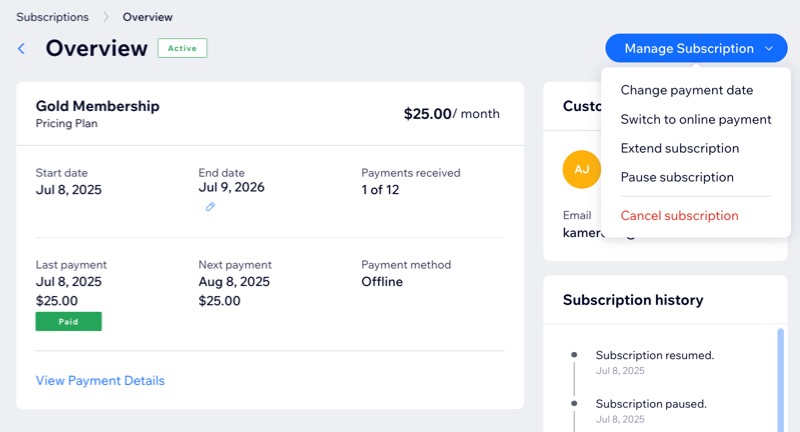Image resolution: width=800 pixels, height=432 pixels.
Task: Edit the end date with pencil icon
Action: [210, 207]
